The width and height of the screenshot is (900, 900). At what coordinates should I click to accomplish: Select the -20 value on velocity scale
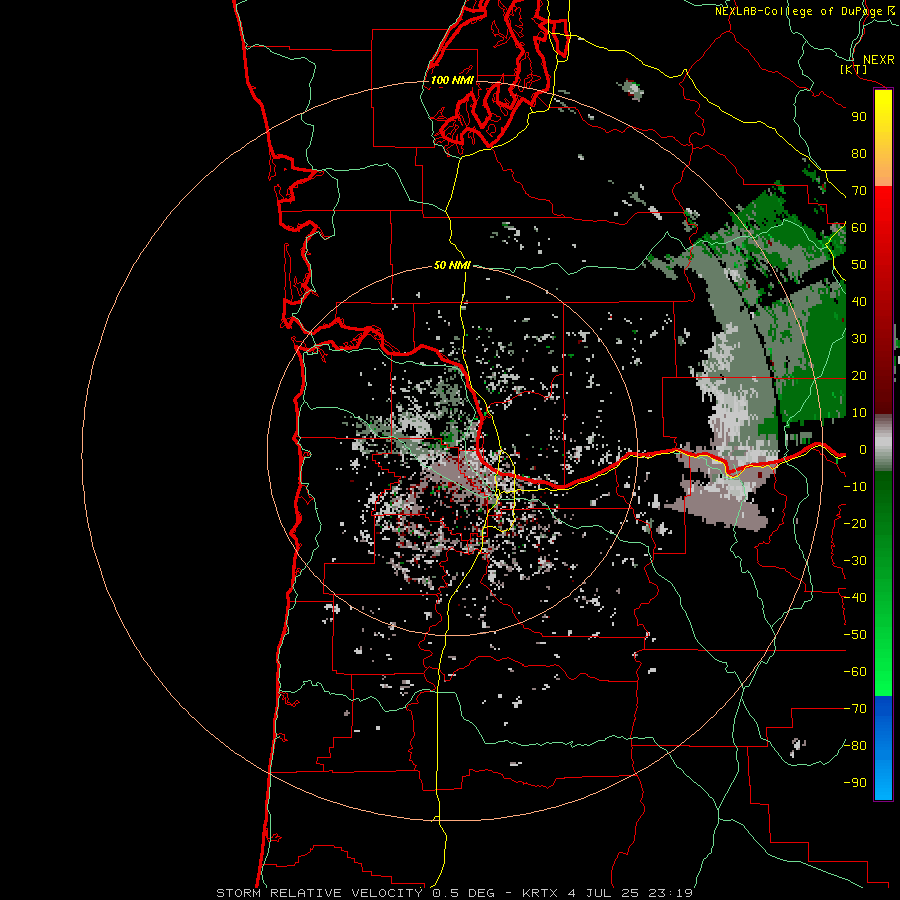855,524
